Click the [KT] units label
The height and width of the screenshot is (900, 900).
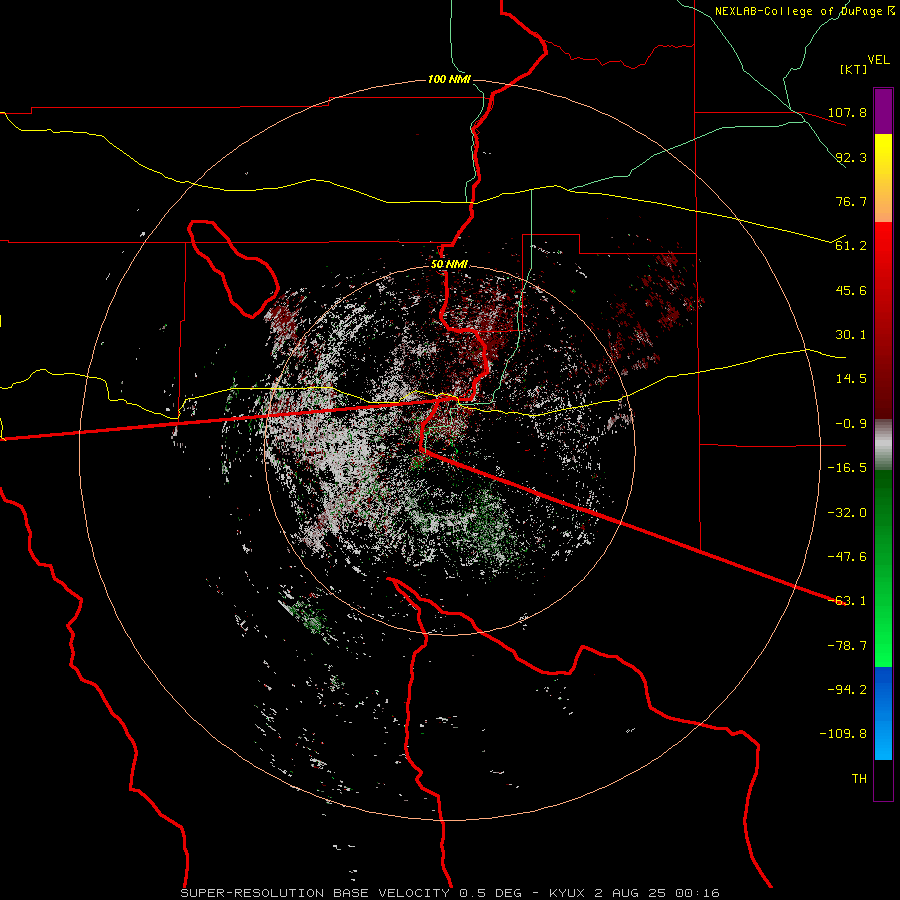click(x=853, y=69)
